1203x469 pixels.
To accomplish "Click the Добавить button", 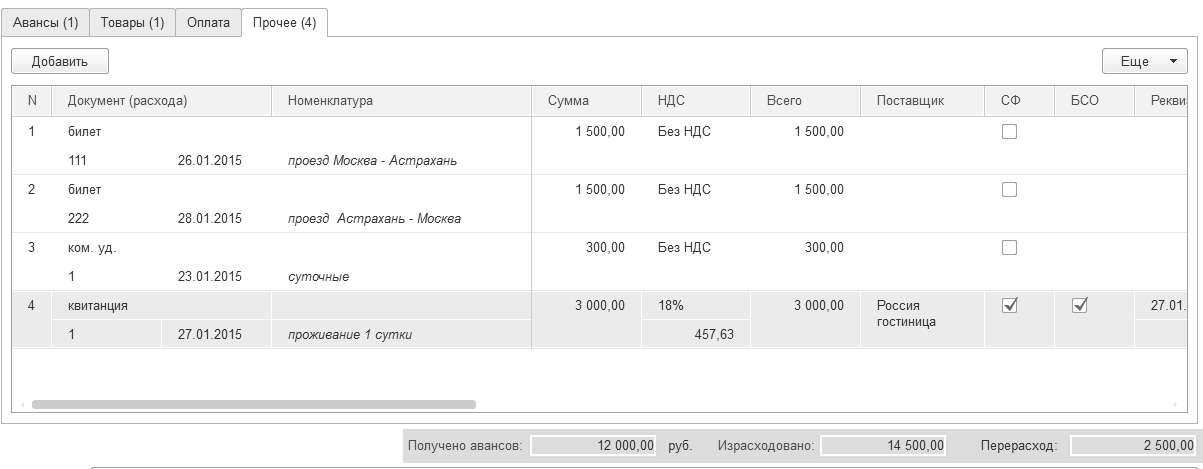I will (60, 61).
